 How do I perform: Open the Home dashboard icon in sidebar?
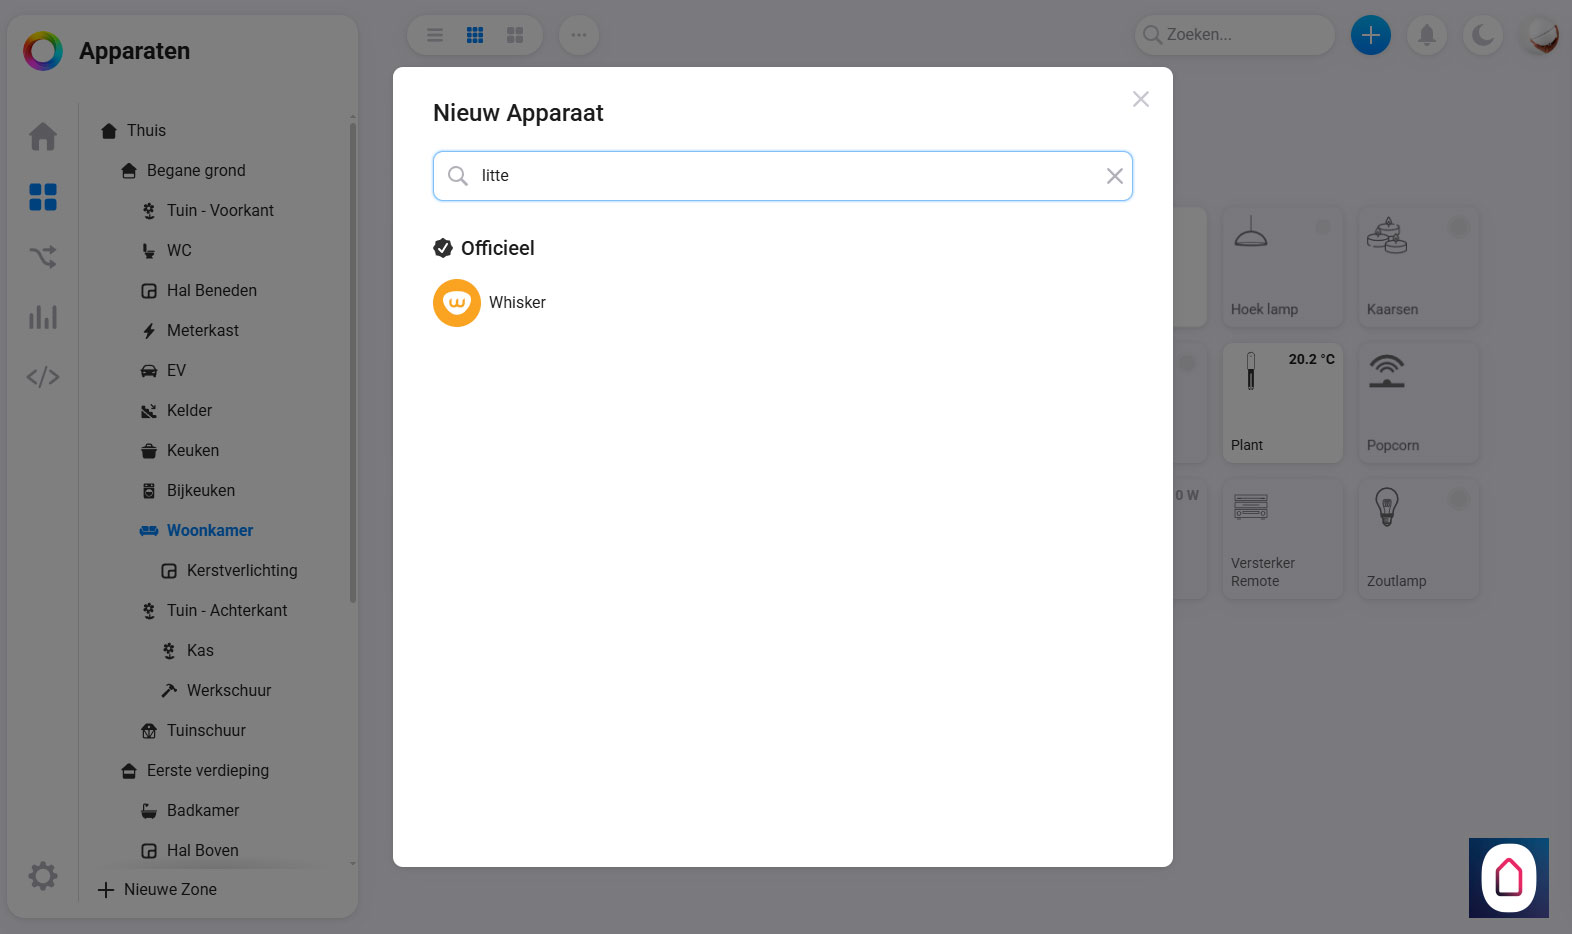click(43, 136)
